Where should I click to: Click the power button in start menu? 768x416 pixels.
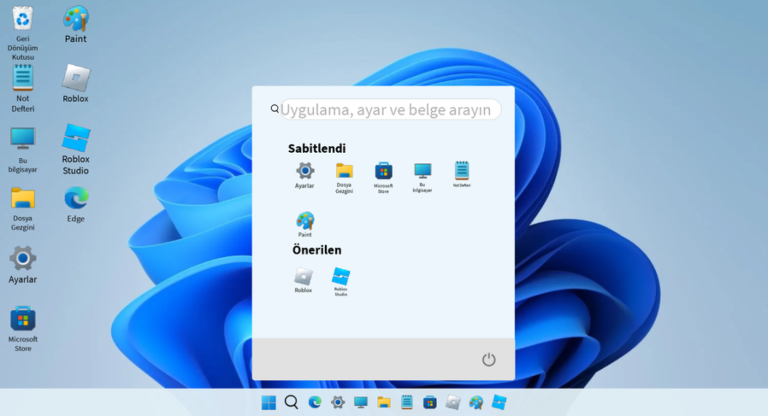(x=488, y=360)
